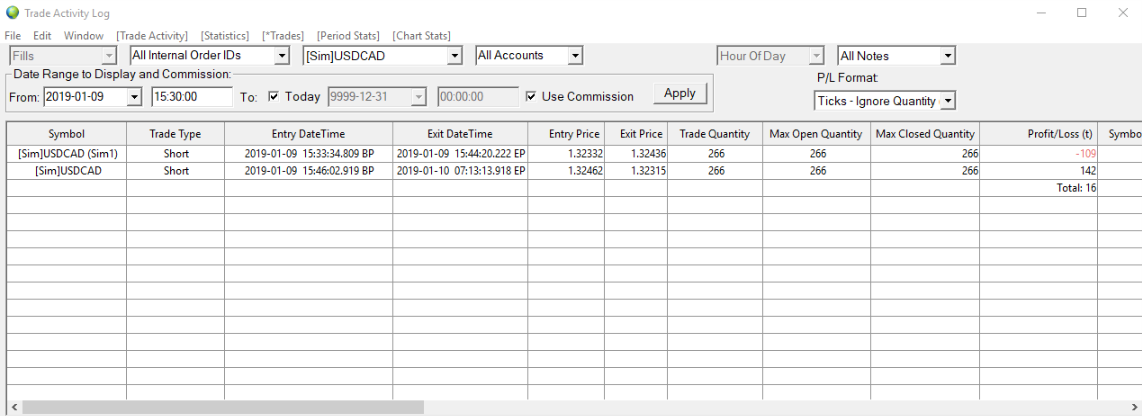Expand the All Internal Order IDs dropdown

[x=282, y=55]
